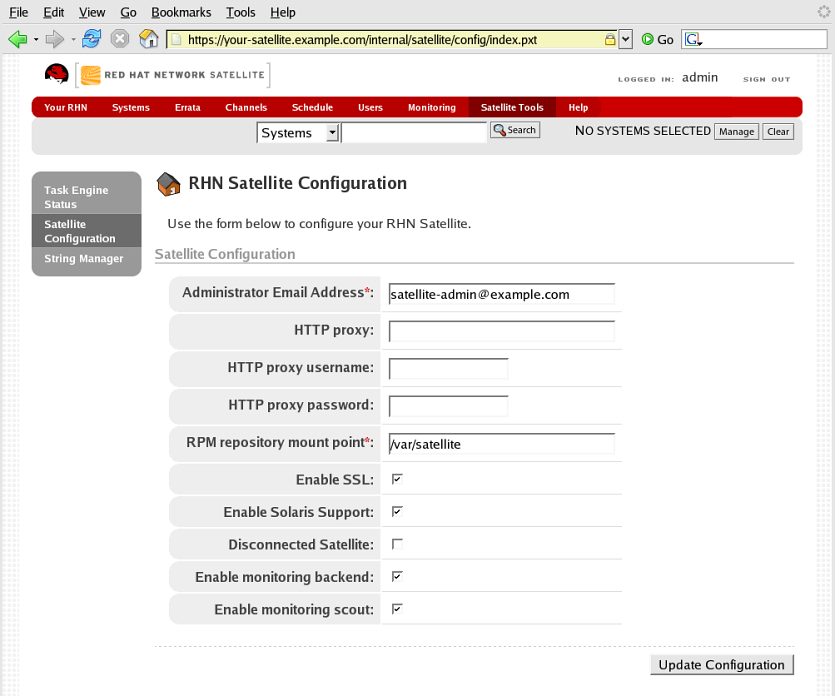Open the Tools menu
The image size is (835, 696).
(x=240, y=12)
